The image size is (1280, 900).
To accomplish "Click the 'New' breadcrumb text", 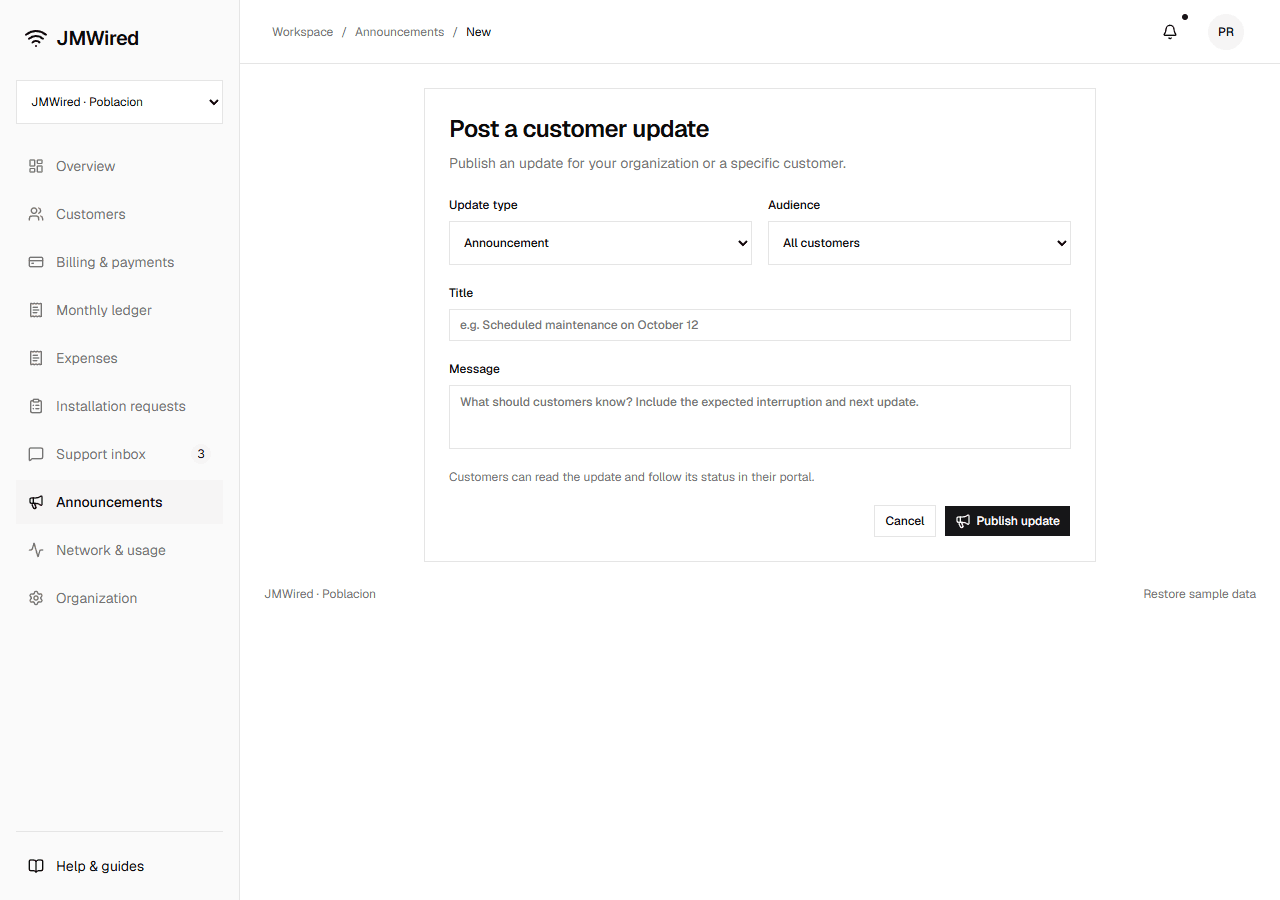I will (x=478, y=32).
